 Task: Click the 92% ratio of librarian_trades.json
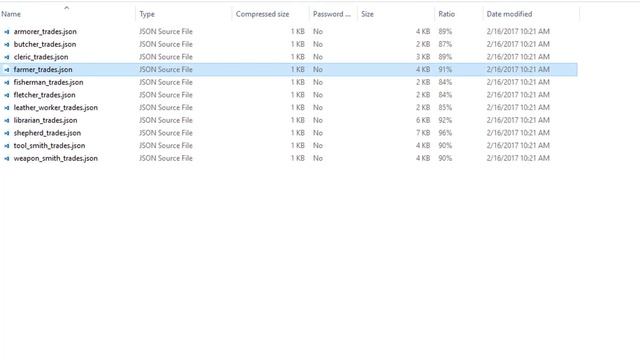(445, 120)
